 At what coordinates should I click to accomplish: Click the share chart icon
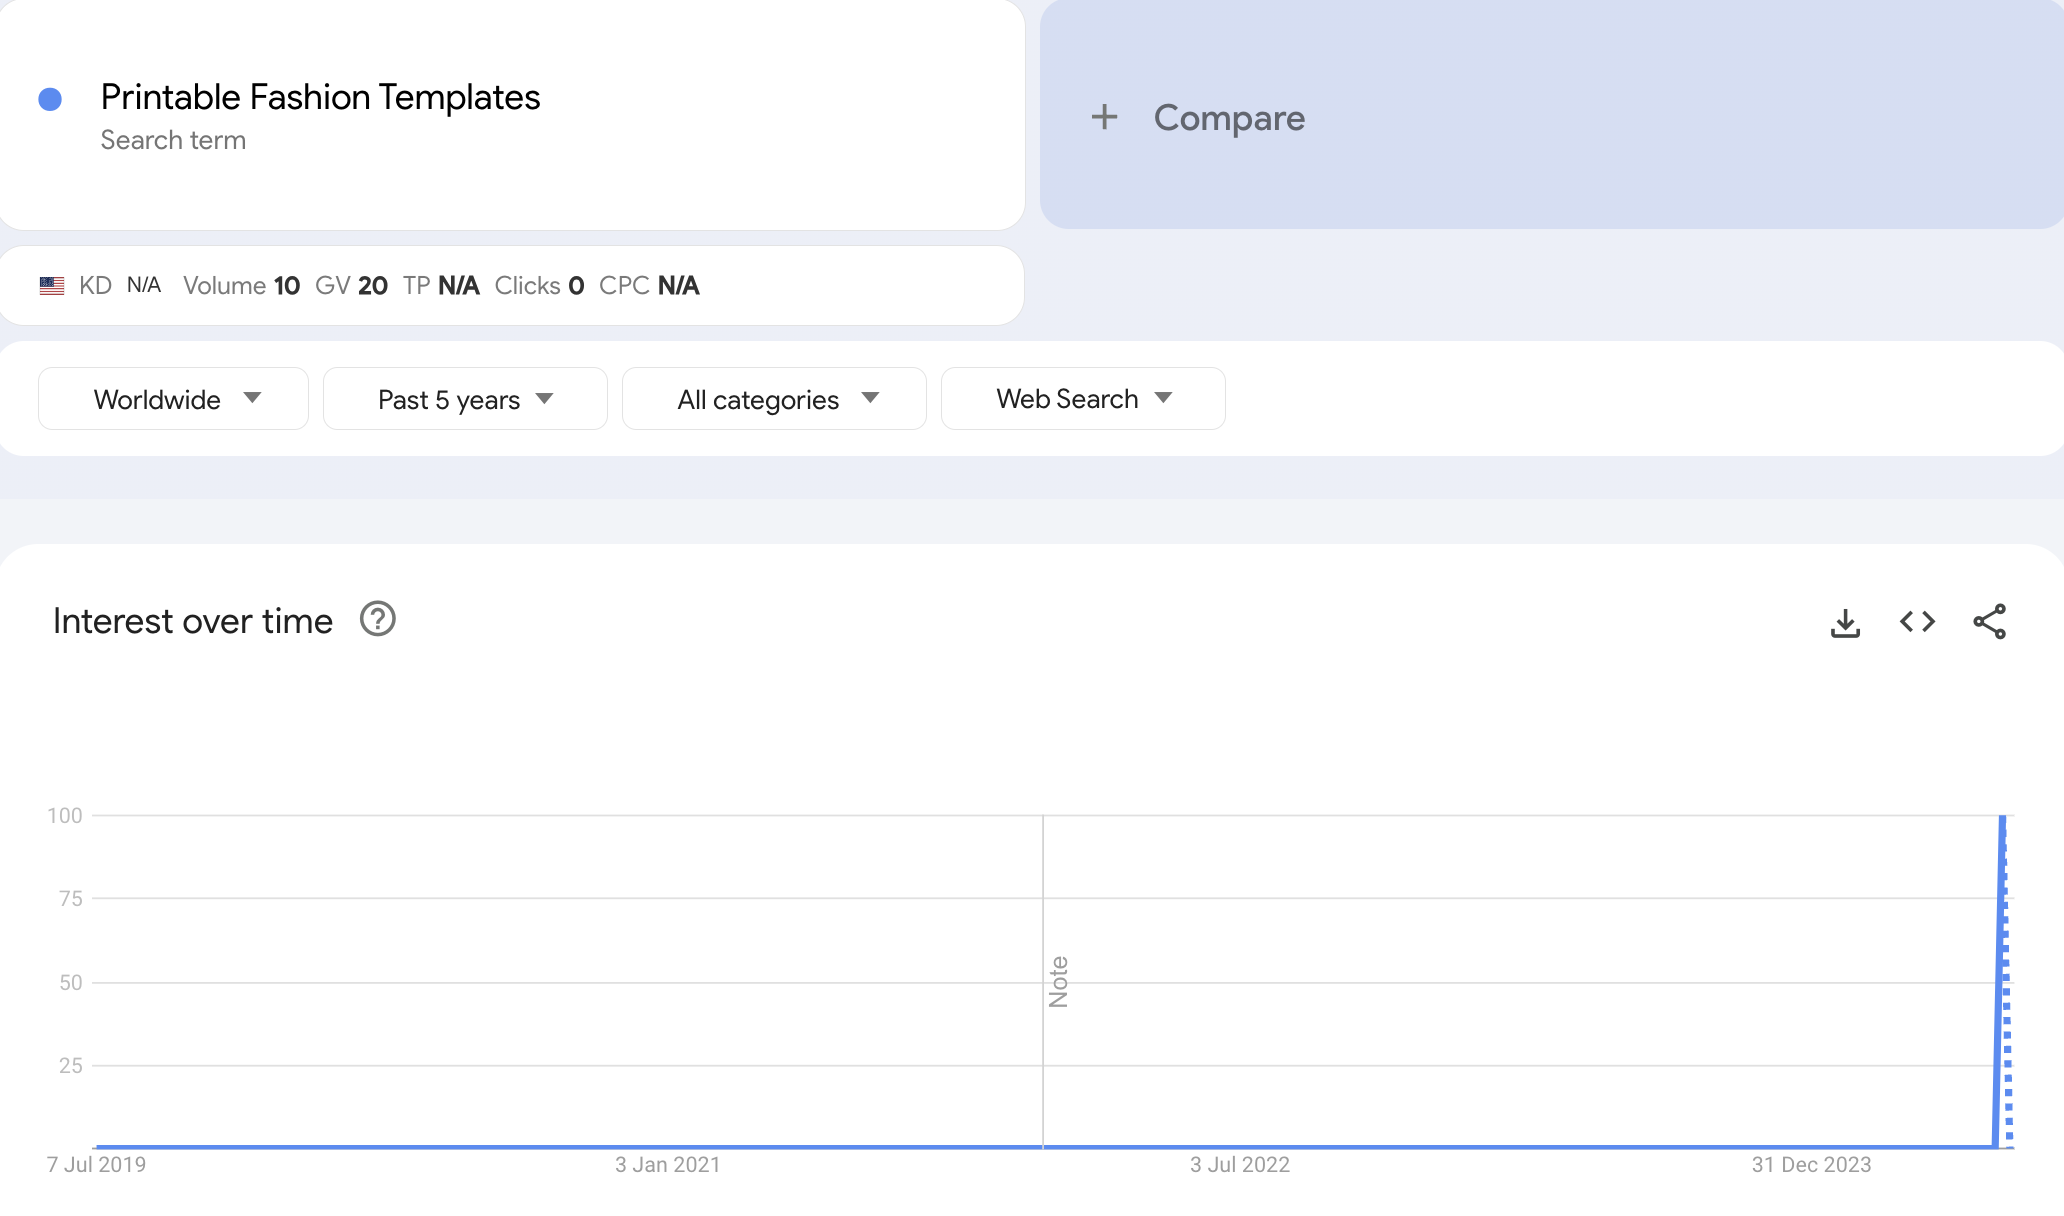[x=1989, y=622]
